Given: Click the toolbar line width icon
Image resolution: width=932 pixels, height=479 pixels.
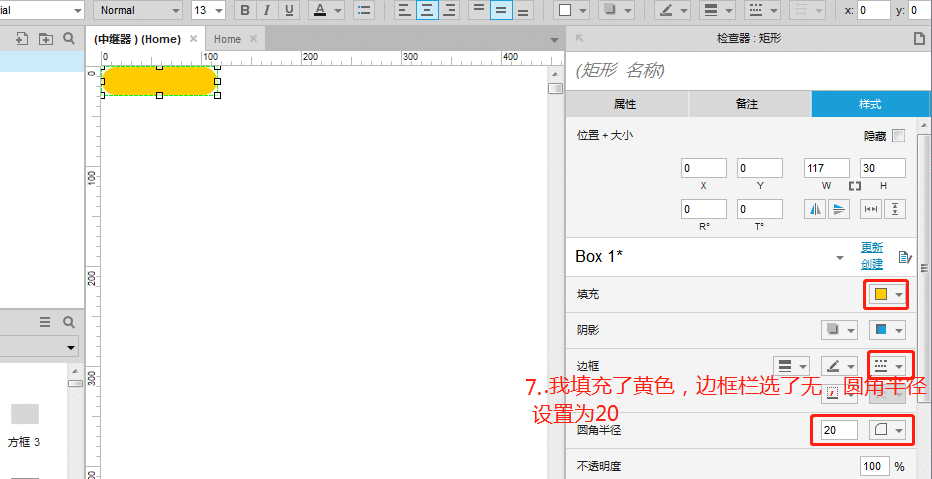Looking at the screenshot, I should 710,10.
